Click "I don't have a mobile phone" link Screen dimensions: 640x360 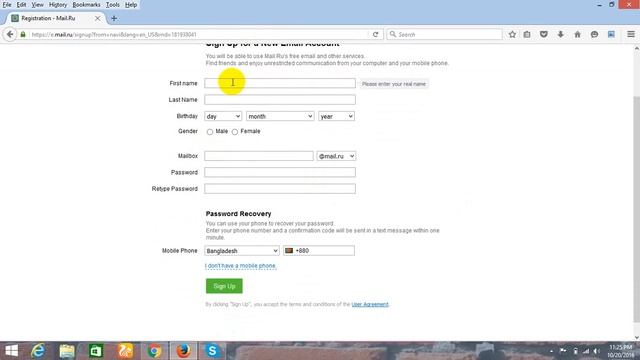click(x=241, y=266)
